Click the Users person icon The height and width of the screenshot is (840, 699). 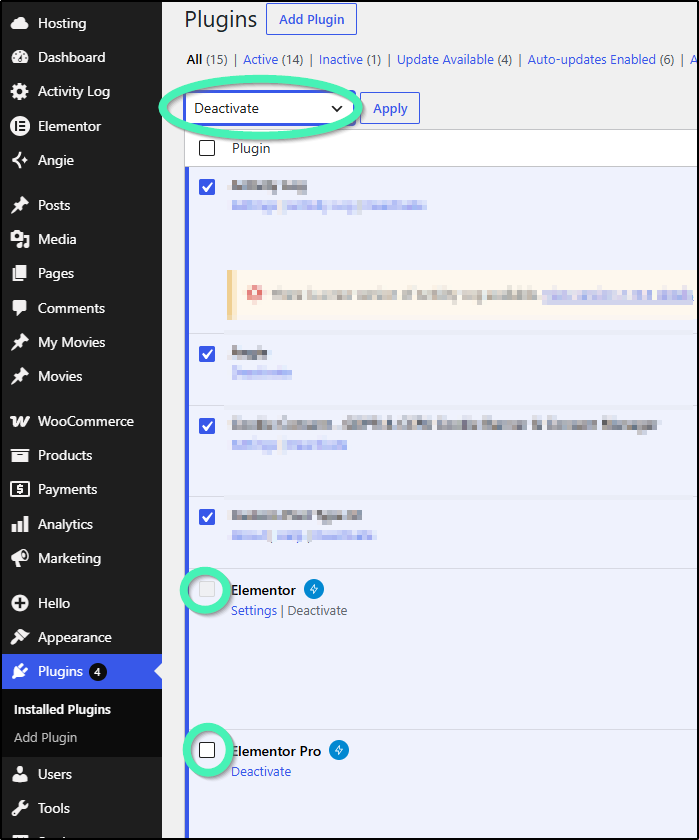20,774
